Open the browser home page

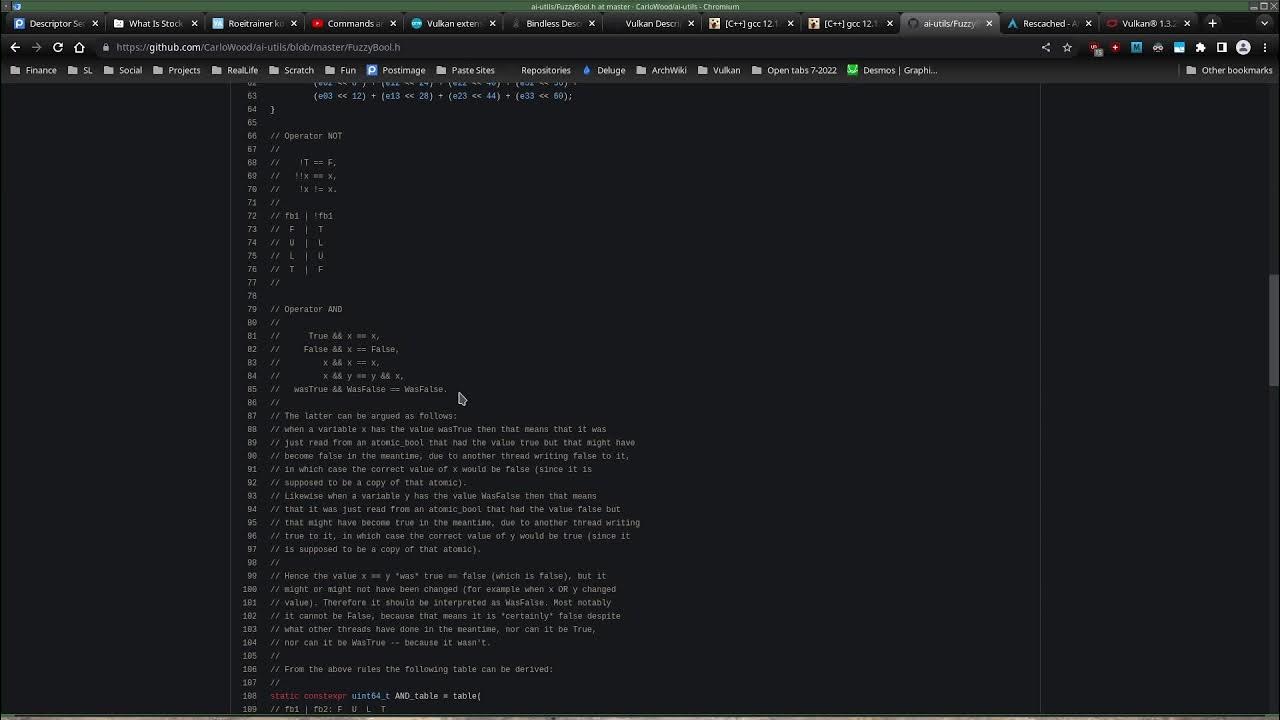[79, 47]
